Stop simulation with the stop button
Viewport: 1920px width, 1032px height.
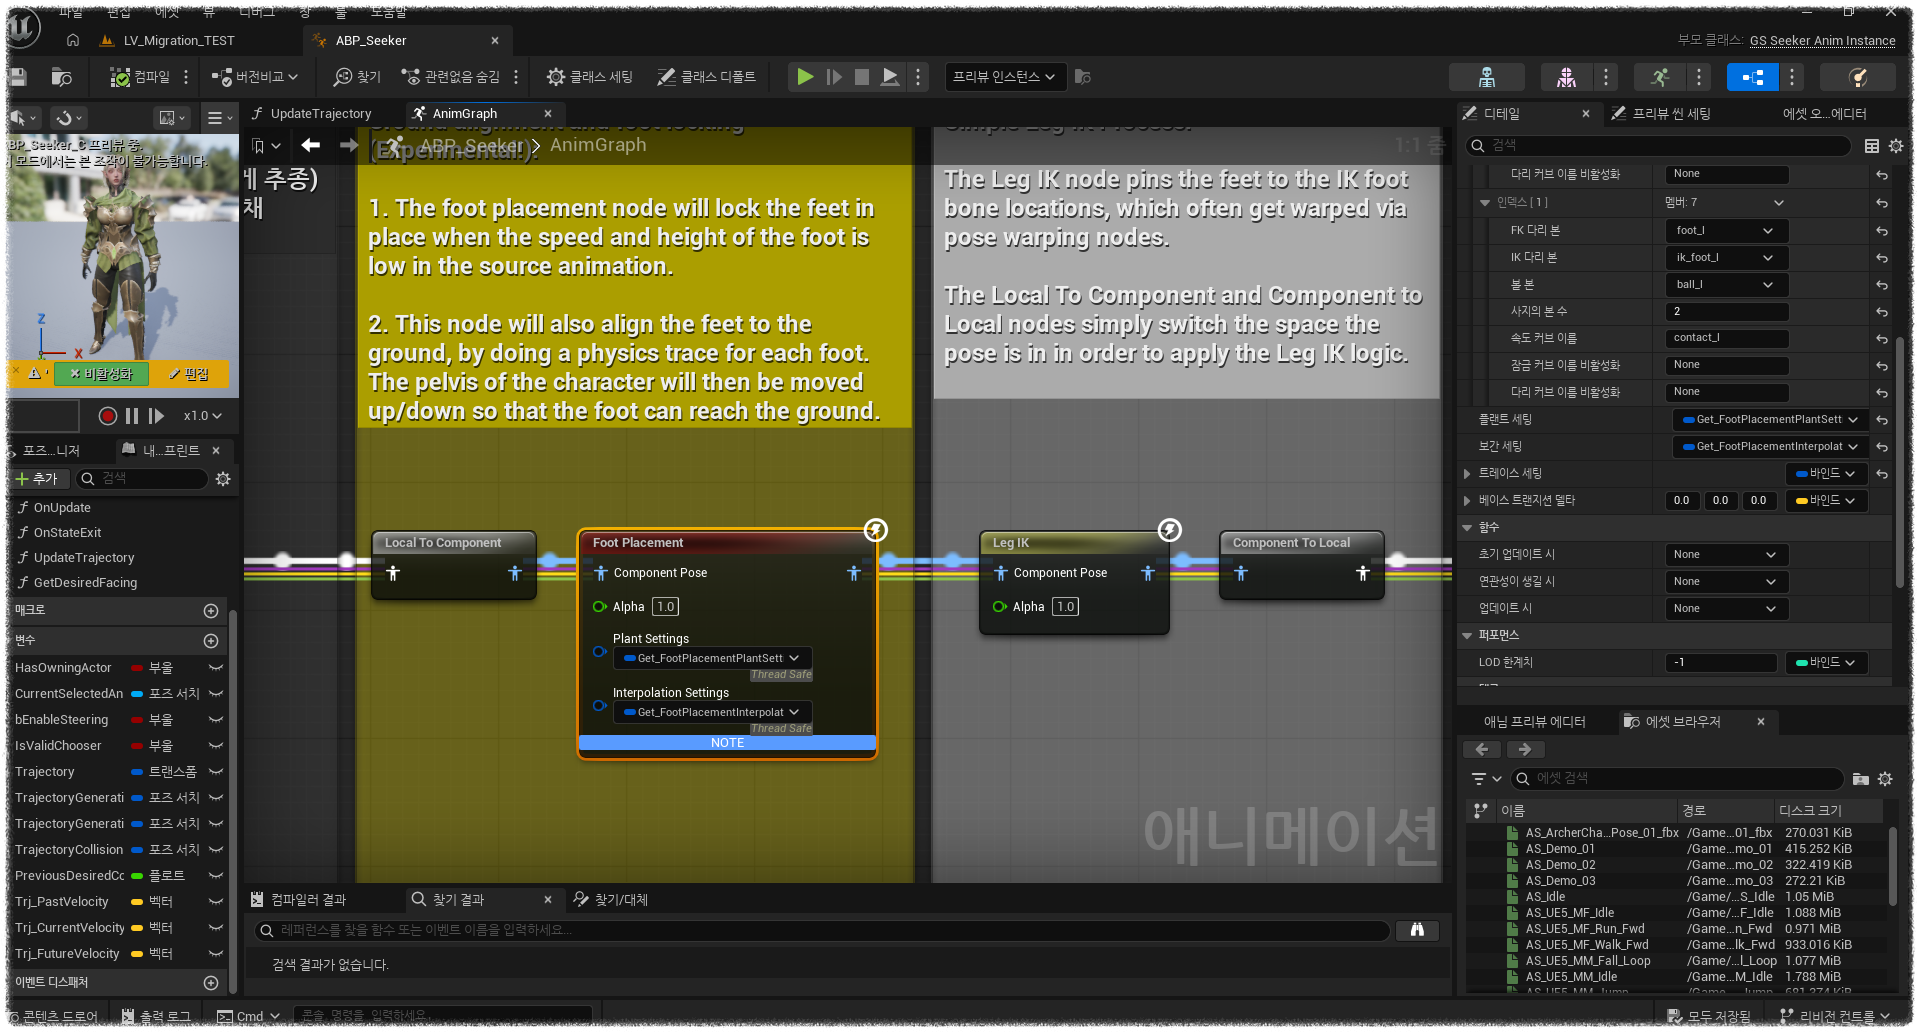tap(861, 77)
